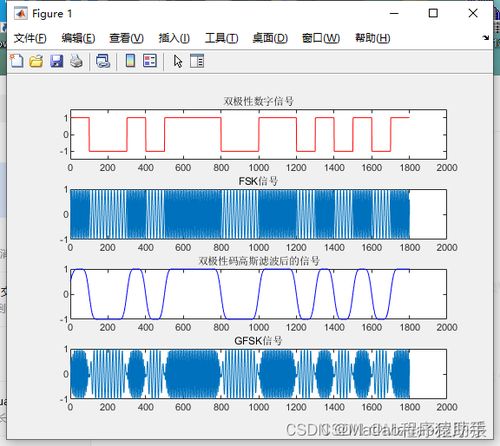This screenshot has width=500, height=446.
Task: Save figure using the floppy disk icon
Action: (57, 61)
